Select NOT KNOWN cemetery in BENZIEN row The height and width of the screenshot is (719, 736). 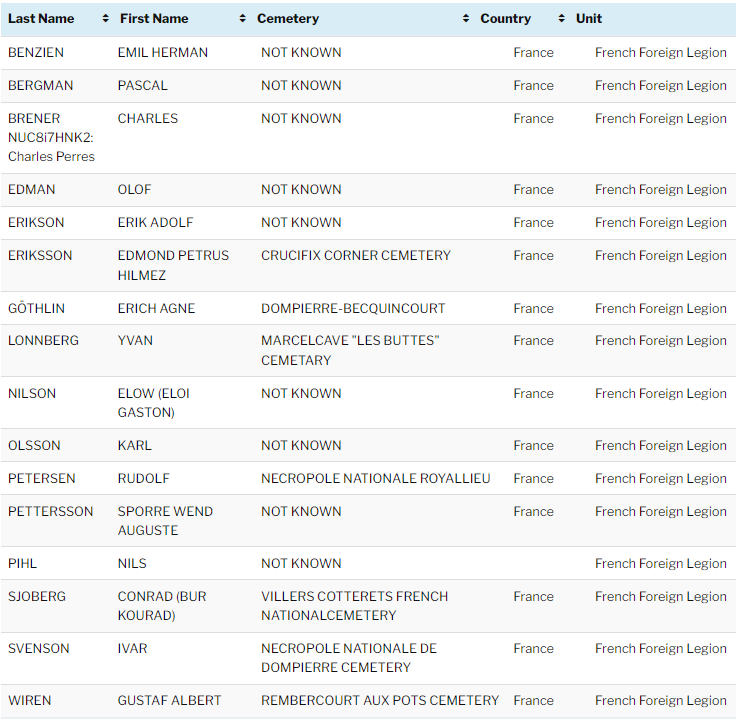301,52
